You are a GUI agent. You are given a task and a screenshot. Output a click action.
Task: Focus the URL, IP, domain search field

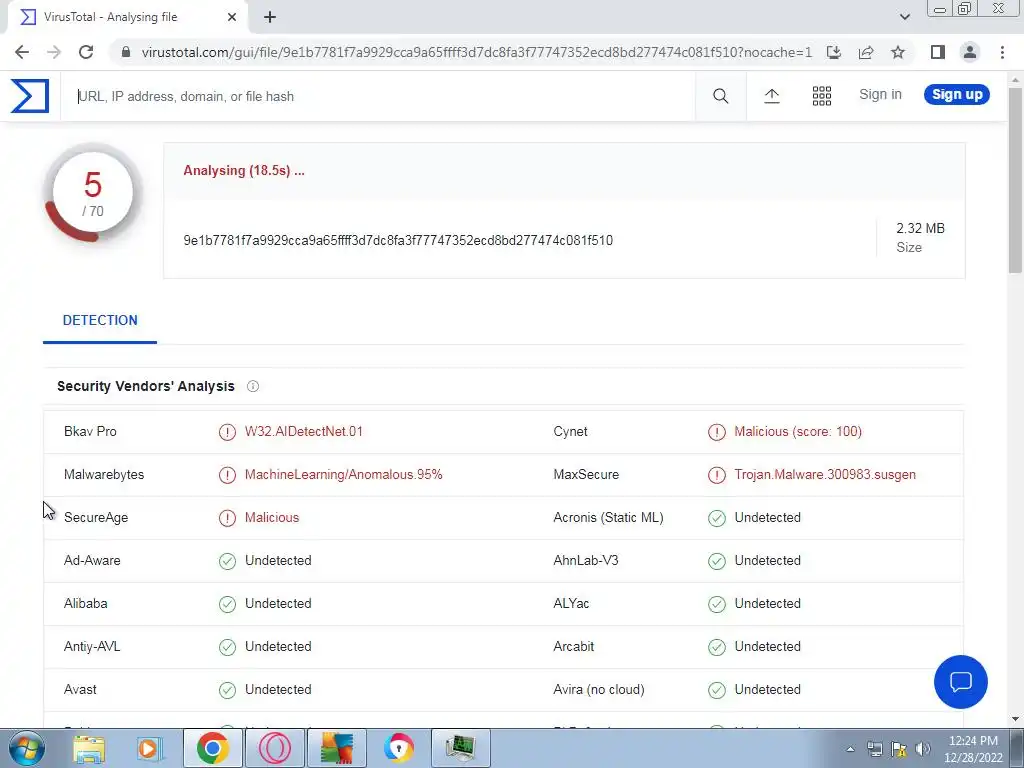(377, 97)
